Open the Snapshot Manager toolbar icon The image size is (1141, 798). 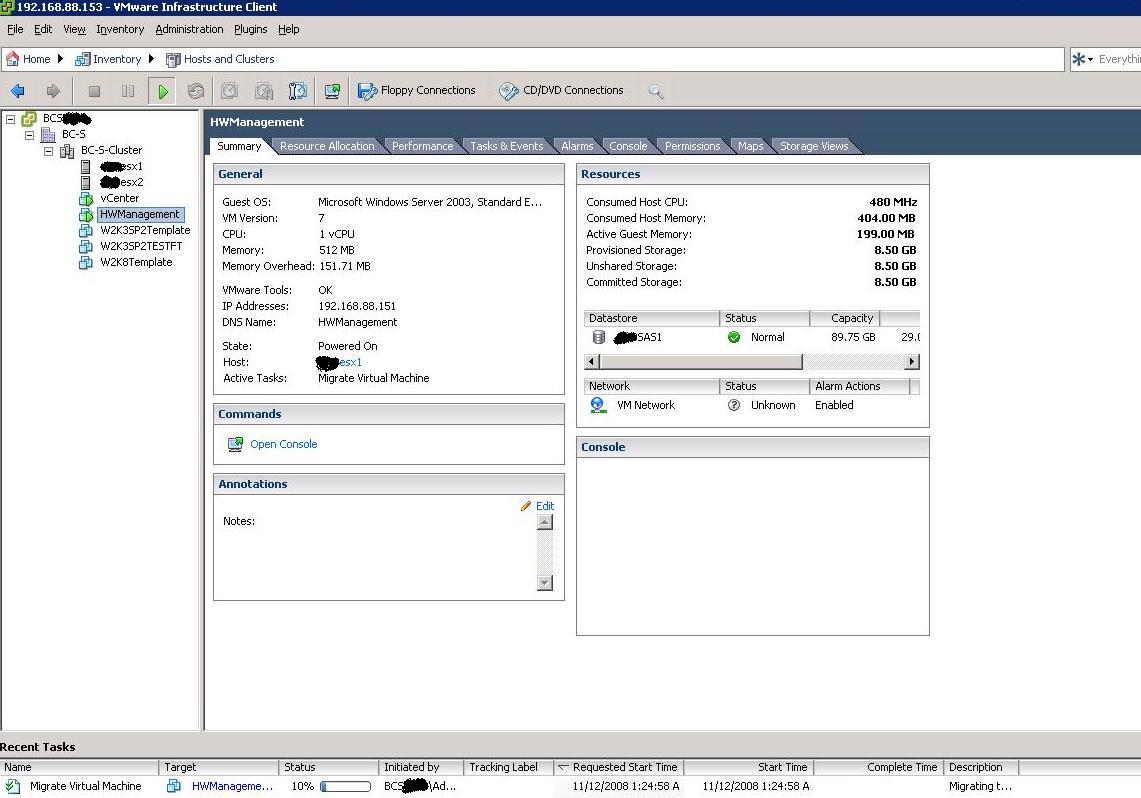click(298, 91)
